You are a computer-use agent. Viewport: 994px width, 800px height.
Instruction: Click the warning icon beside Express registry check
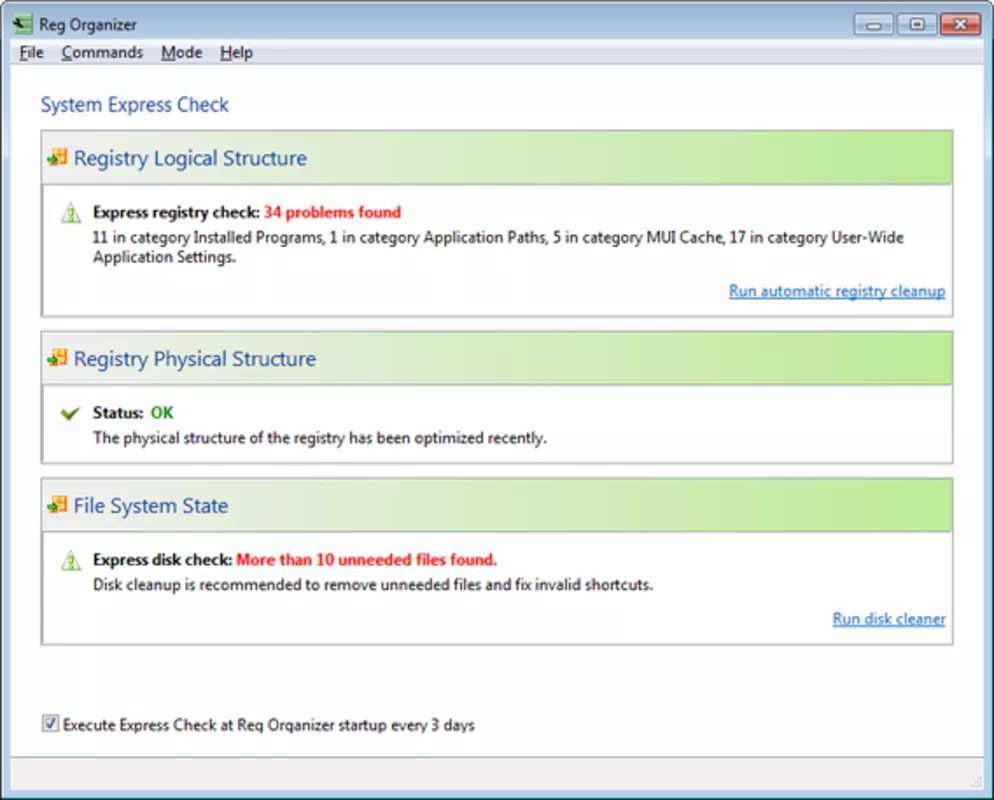point(71,213)
